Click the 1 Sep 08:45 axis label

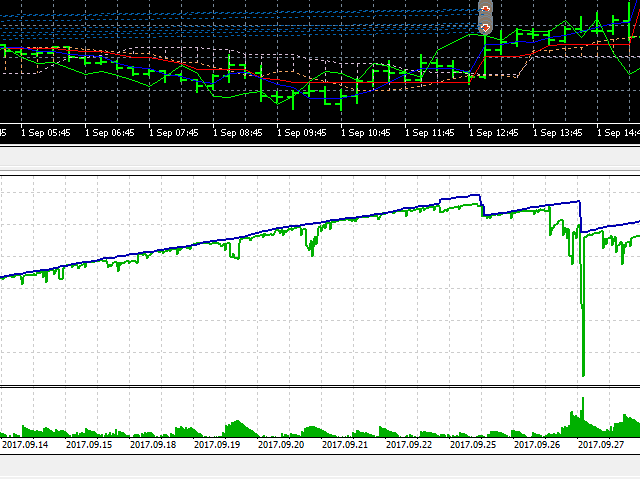tap(239, 132)
